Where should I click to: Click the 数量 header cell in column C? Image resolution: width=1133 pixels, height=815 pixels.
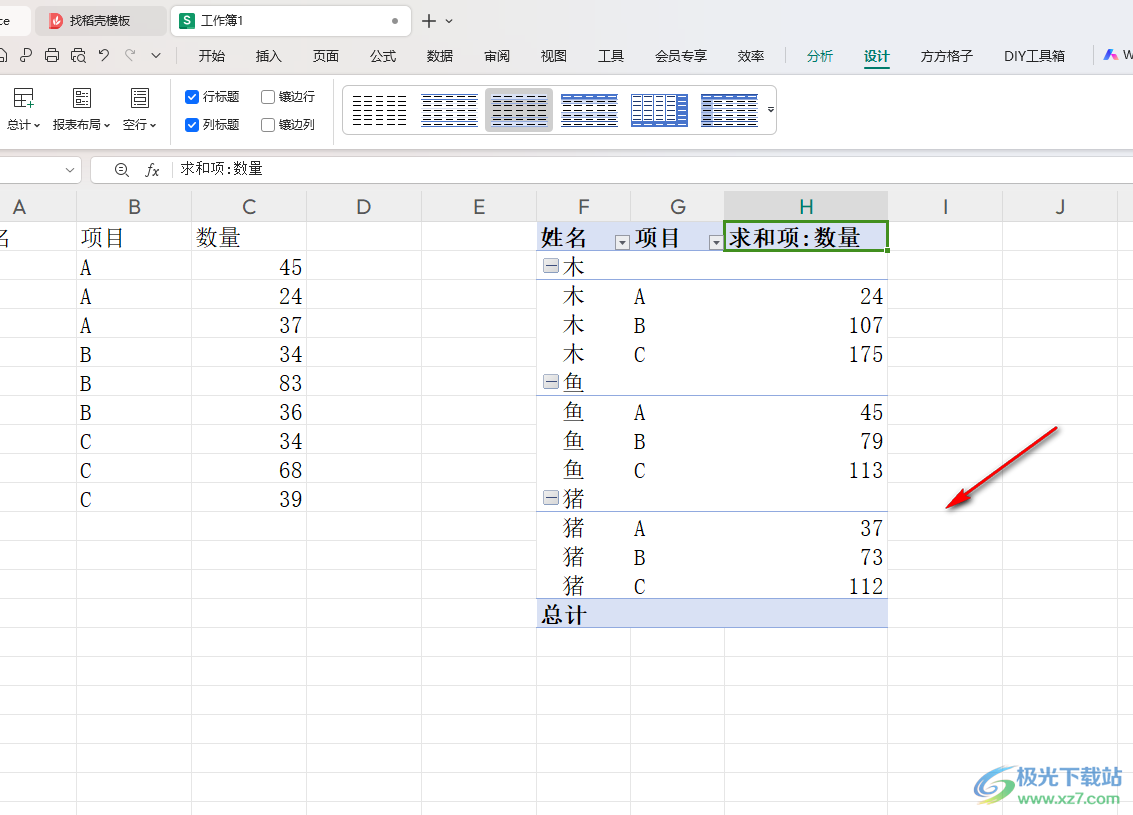(249, 236)
